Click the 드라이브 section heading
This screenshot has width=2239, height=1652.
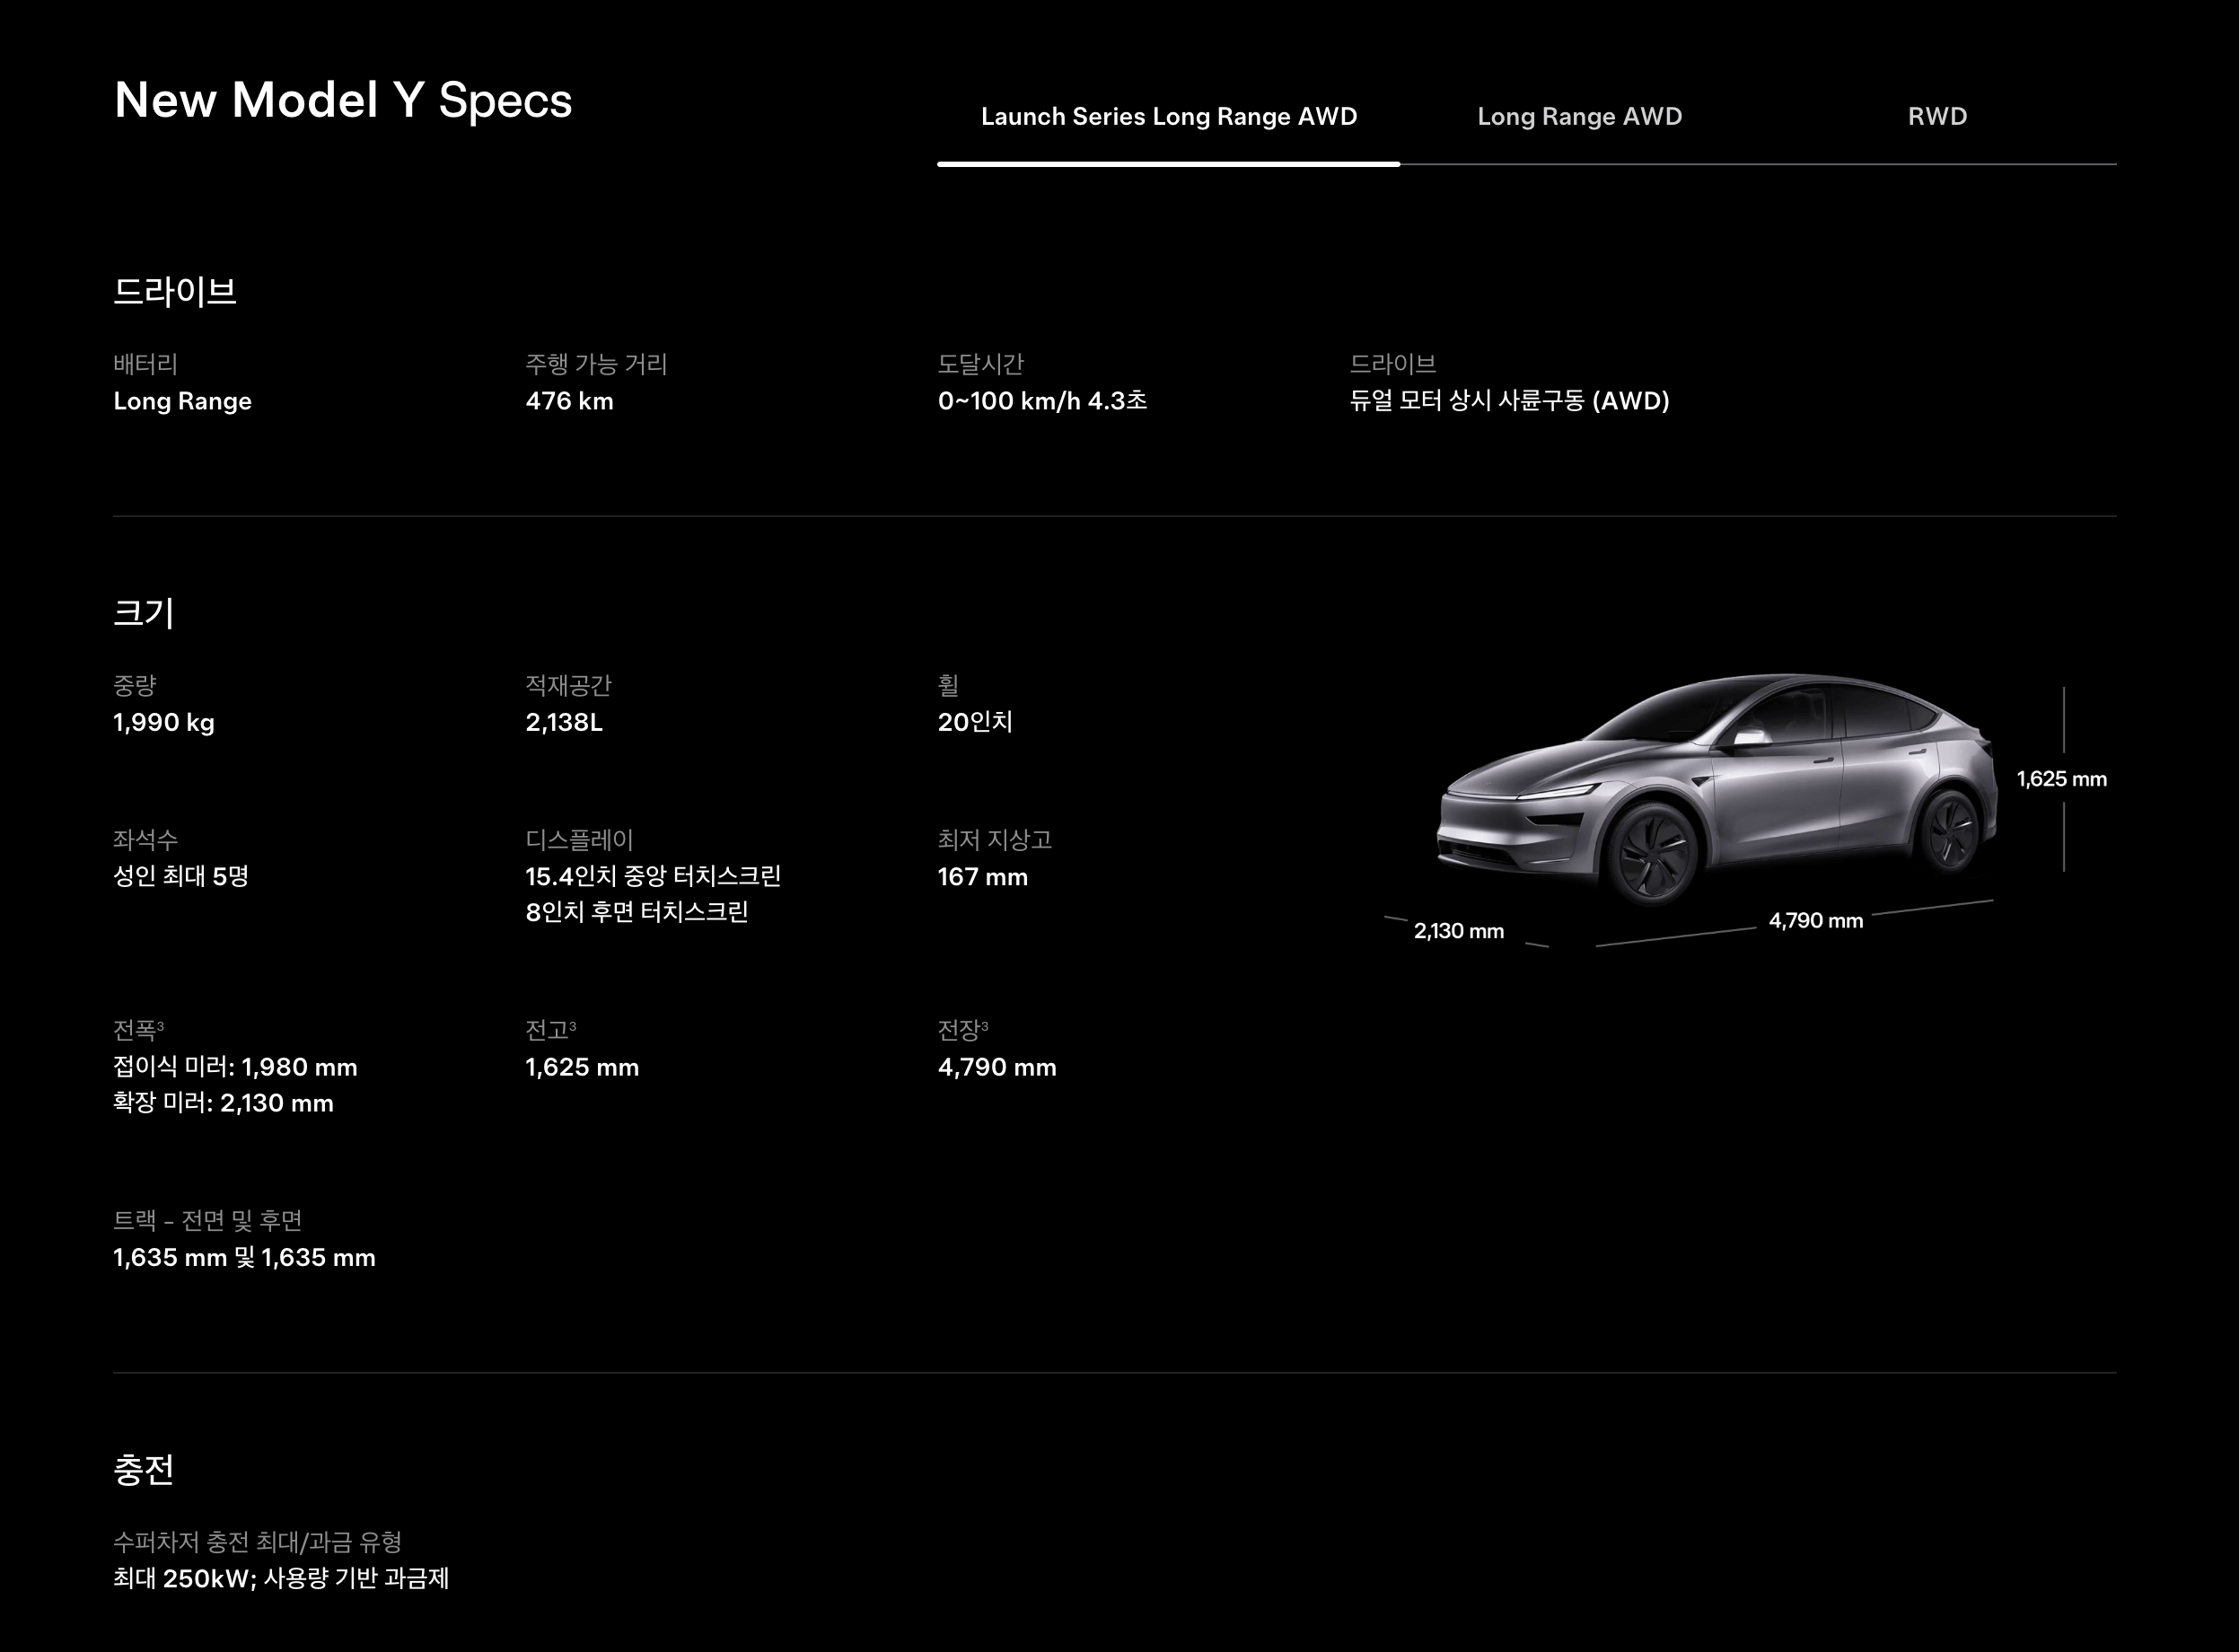pyautogui.click(x=175, y=292)
